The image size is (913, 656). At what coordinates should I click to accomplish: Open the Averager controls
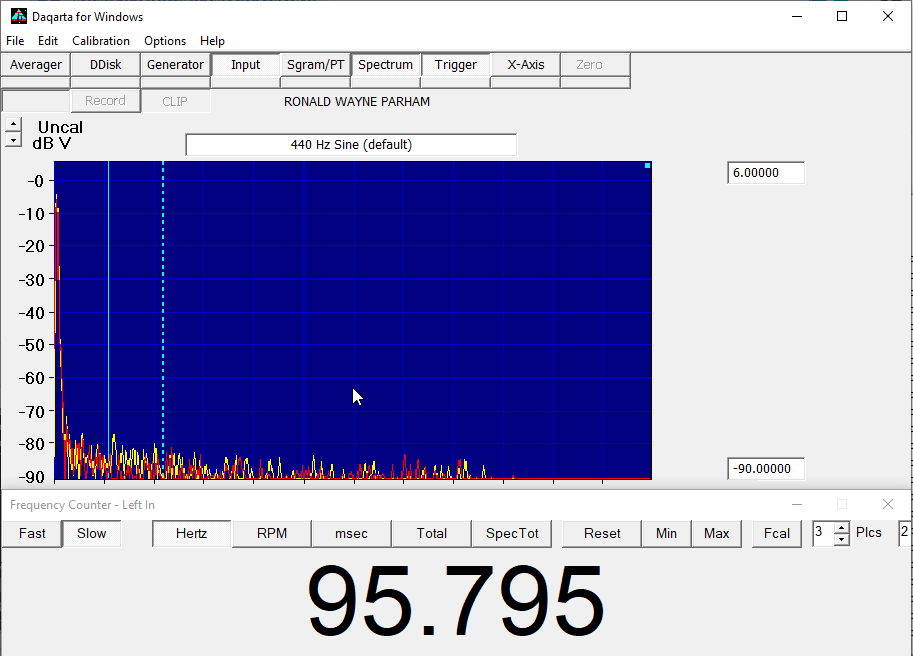(x=36, y=65)
